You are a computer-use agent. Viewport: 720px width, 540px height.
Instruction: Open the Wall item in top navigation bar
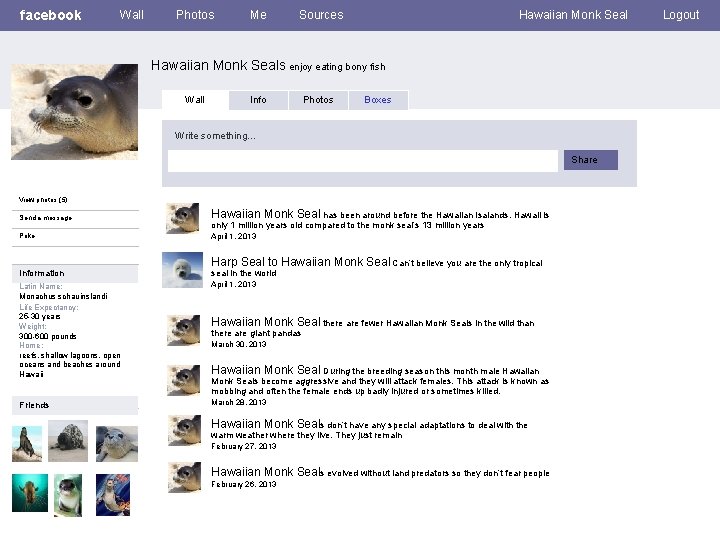131,15
